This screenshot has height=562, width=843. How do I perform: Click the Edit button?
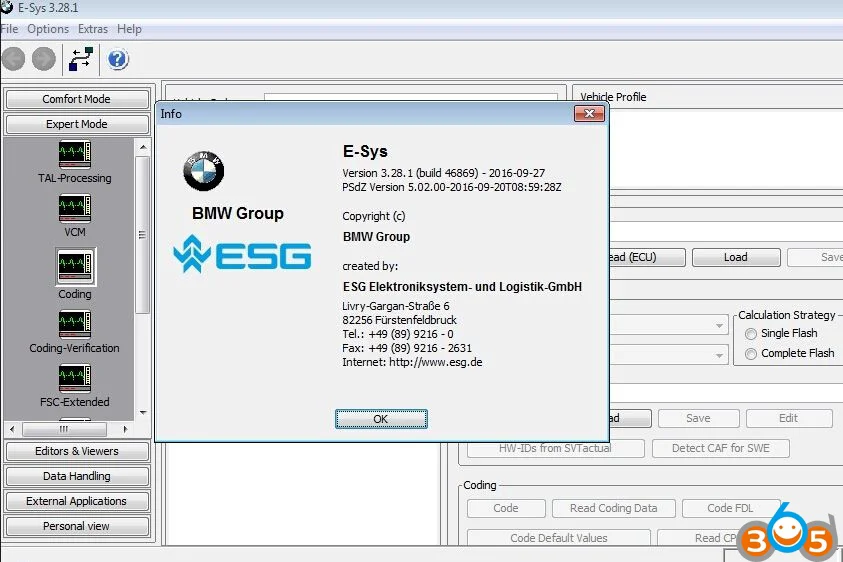click(789, 418)
